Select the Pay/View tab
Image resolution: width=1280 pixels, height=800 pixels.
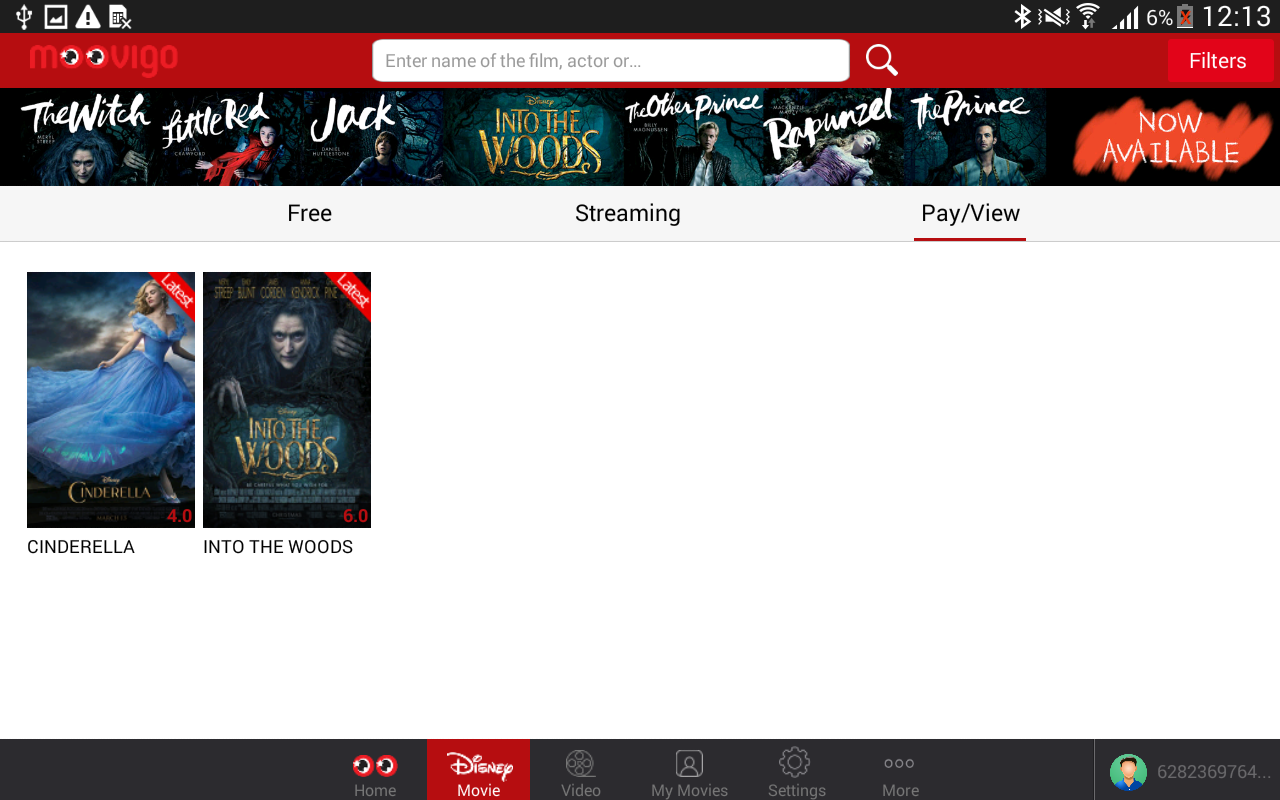click(x=970, y=213)
